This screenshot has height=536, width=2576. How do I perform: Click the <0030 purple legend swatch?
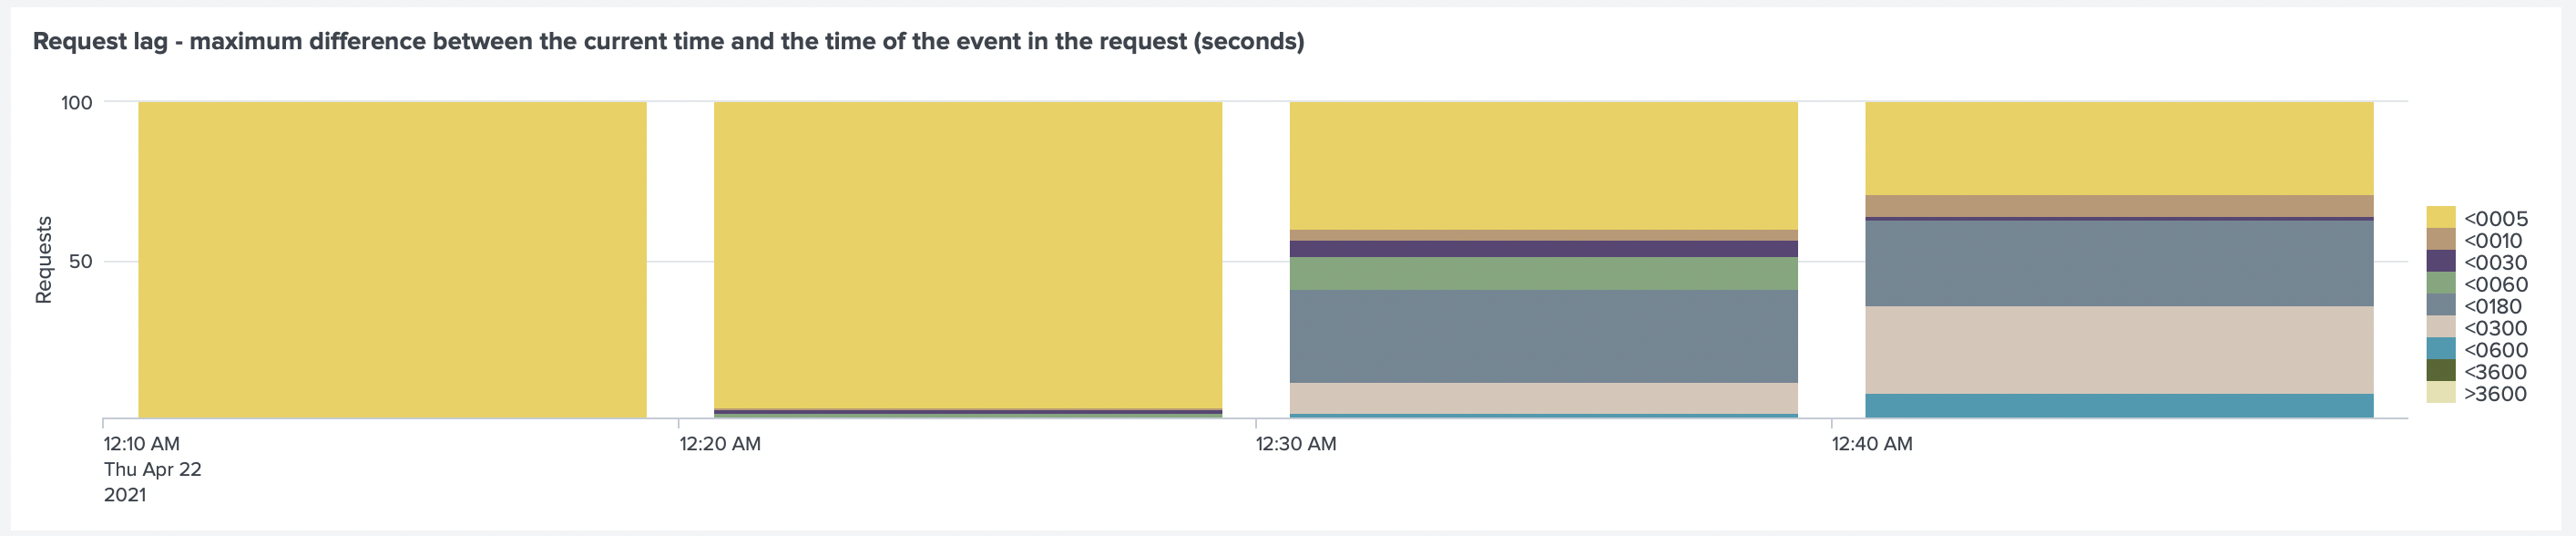(x=2440, y=261)
